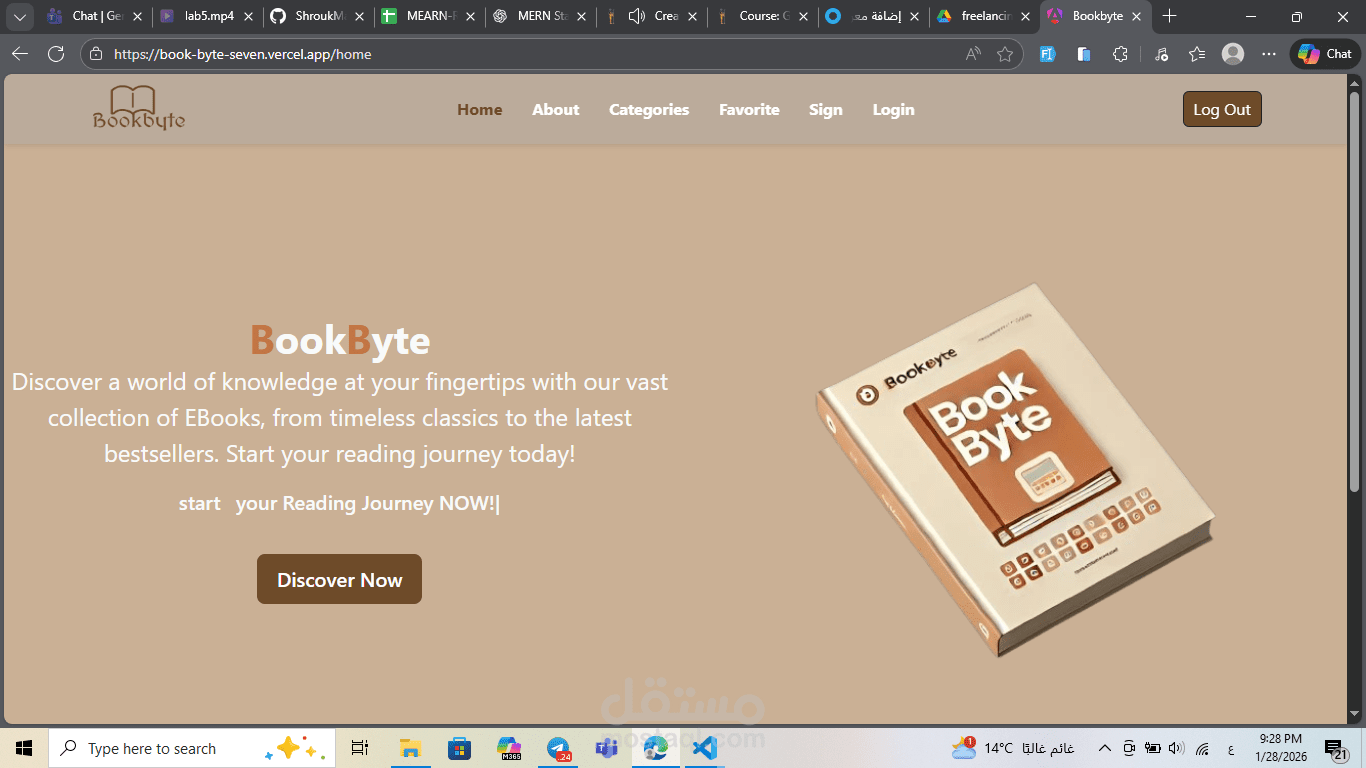
Task: Mute the audio icon on Crea tab
Action: pos(636,16)
